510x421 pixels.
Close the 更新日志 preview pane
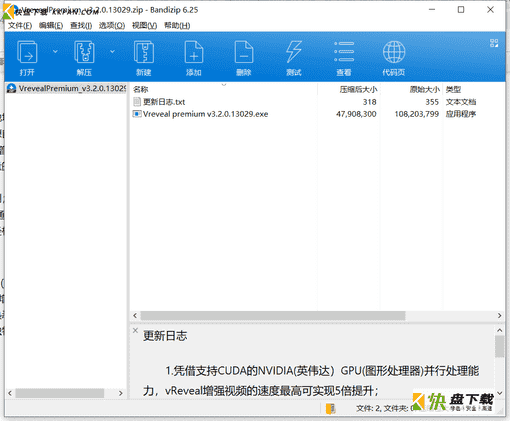tap(135, 330)
